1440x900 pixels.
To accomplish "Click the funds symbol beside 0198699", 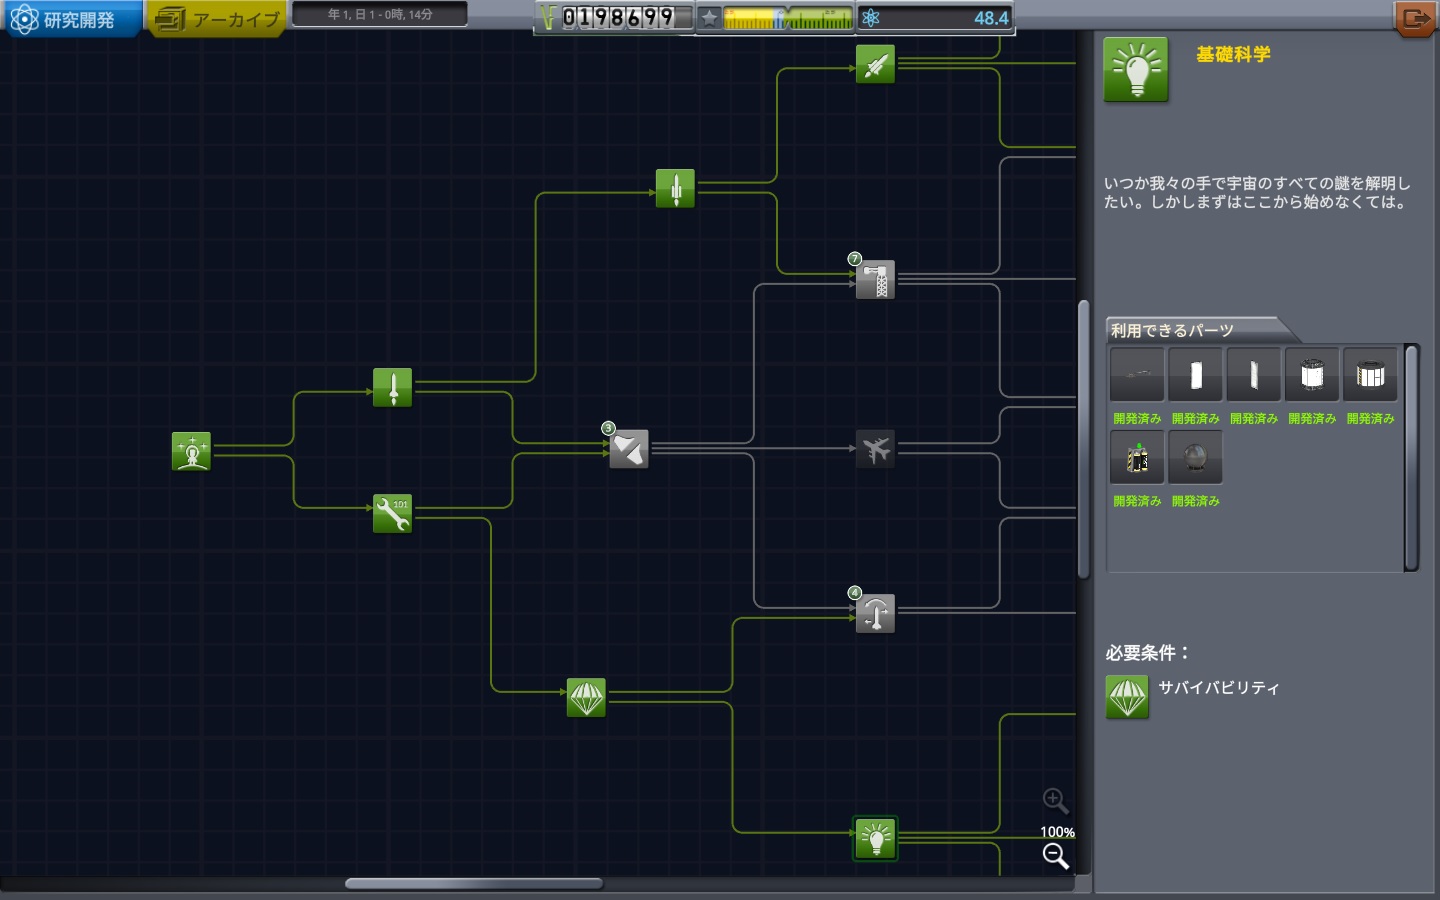I will (547, 17).
